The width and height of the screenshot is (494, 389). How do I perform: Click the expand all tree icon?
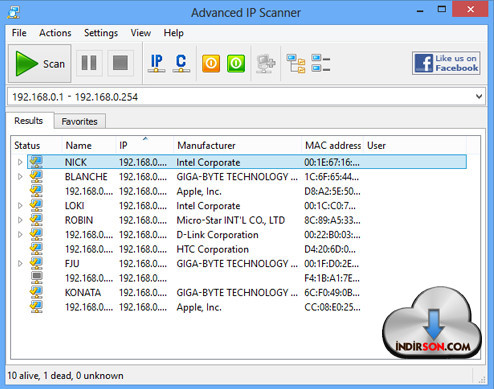(x=296, y=63)
